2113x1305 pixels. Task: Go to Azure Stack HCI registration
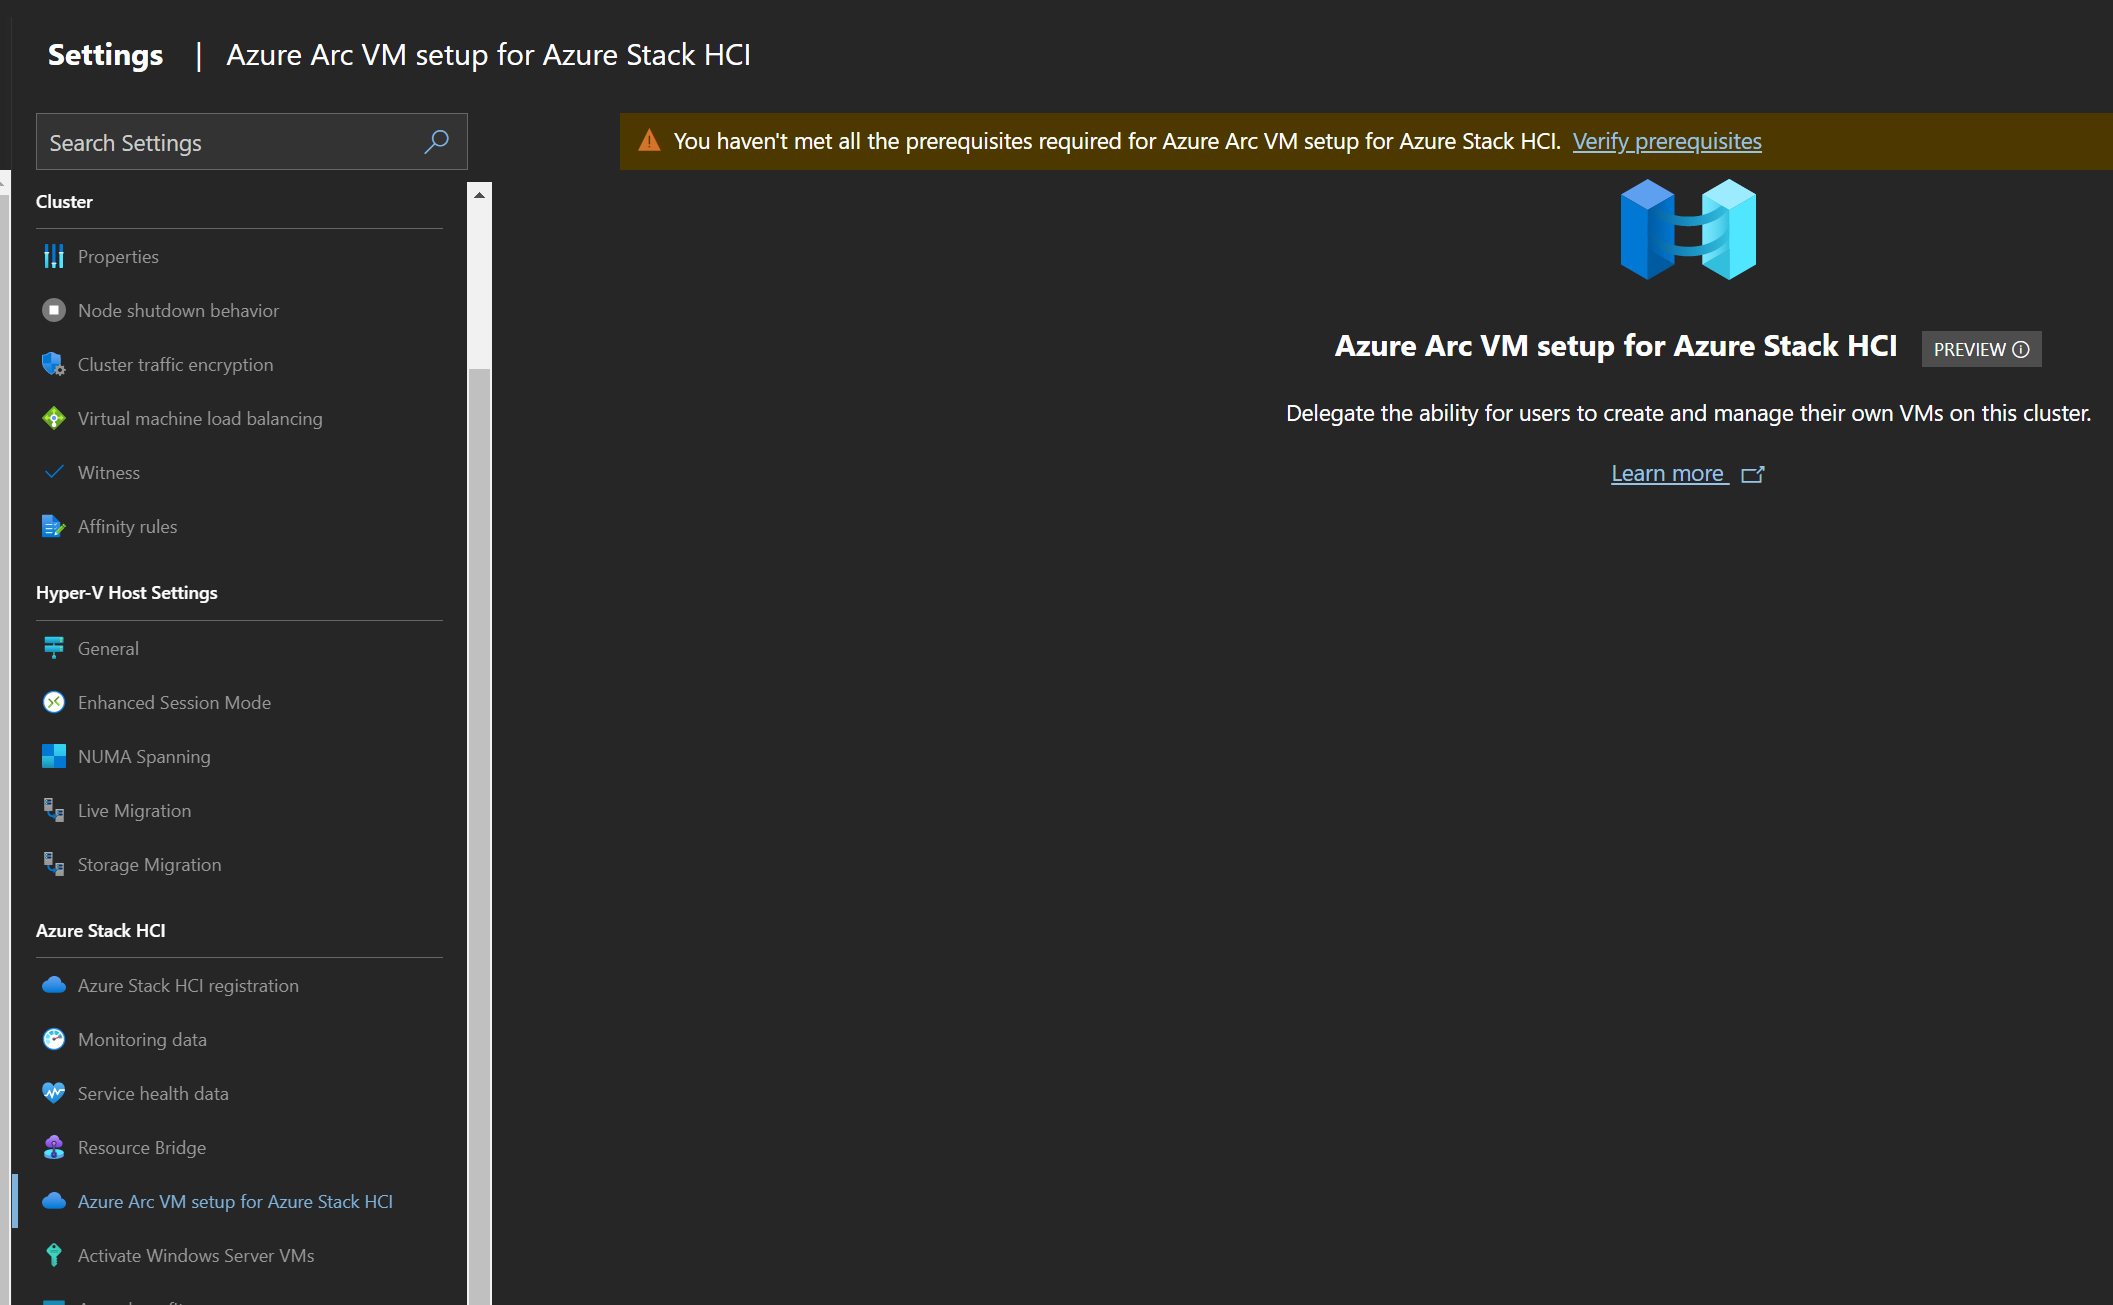pos(188,986)
